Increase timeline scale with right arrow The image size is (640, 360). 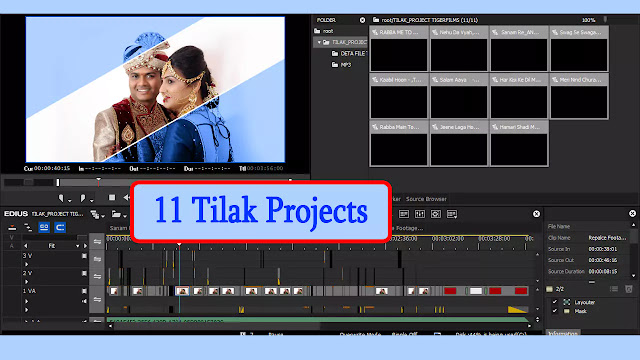click(85, 246)
